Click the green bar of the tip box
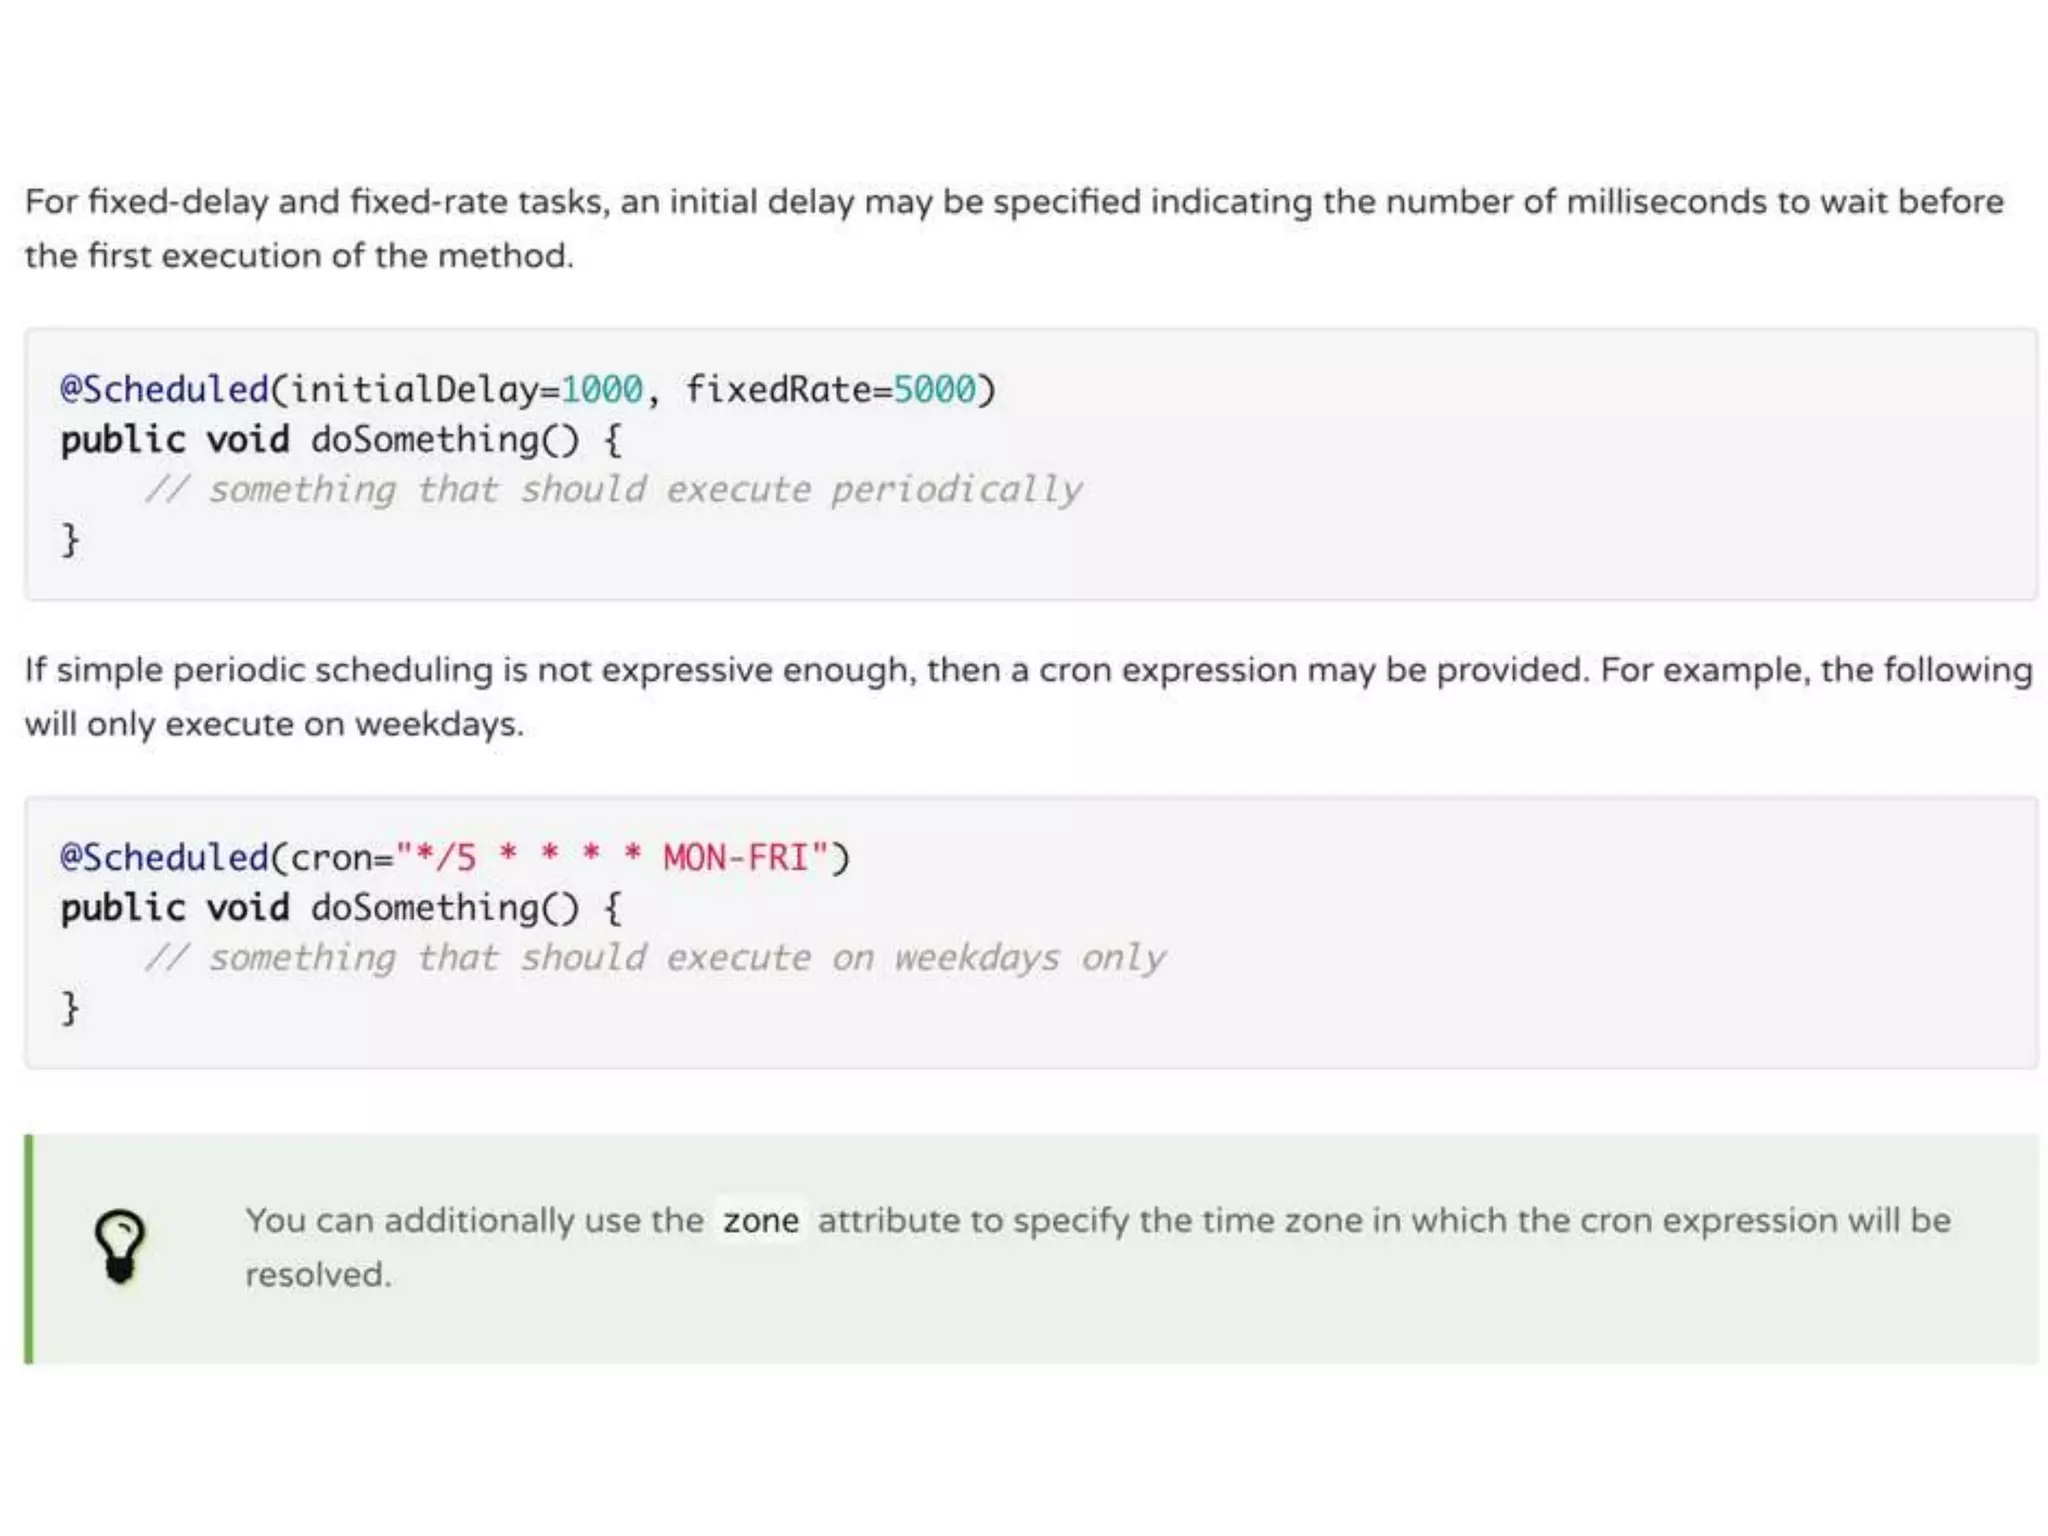This screenshot has width=2048, height=1536. (x=29, y=1248)
